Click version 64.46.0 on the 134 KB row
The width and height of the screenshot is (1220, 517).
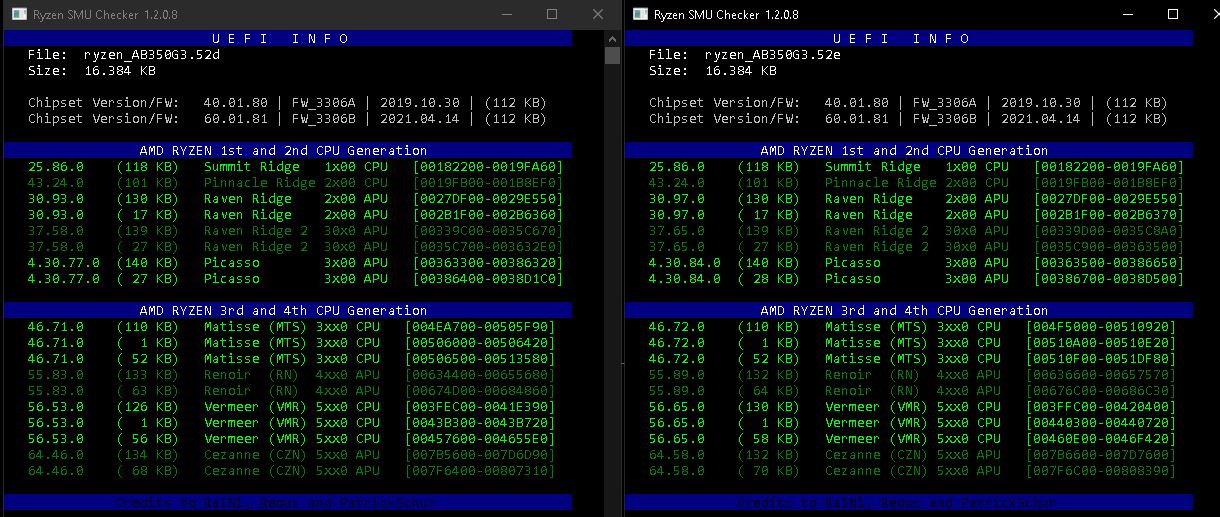(x=56, y=455)
